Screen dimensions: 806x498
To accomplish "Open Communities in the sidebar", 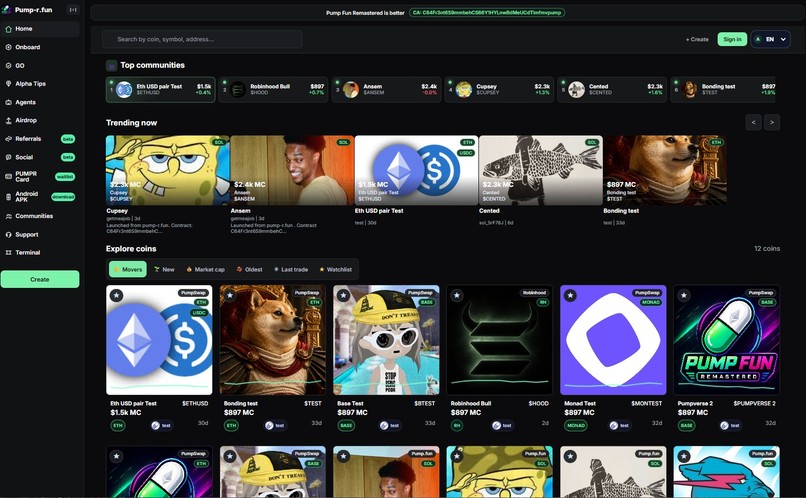I will coord(40,216).
